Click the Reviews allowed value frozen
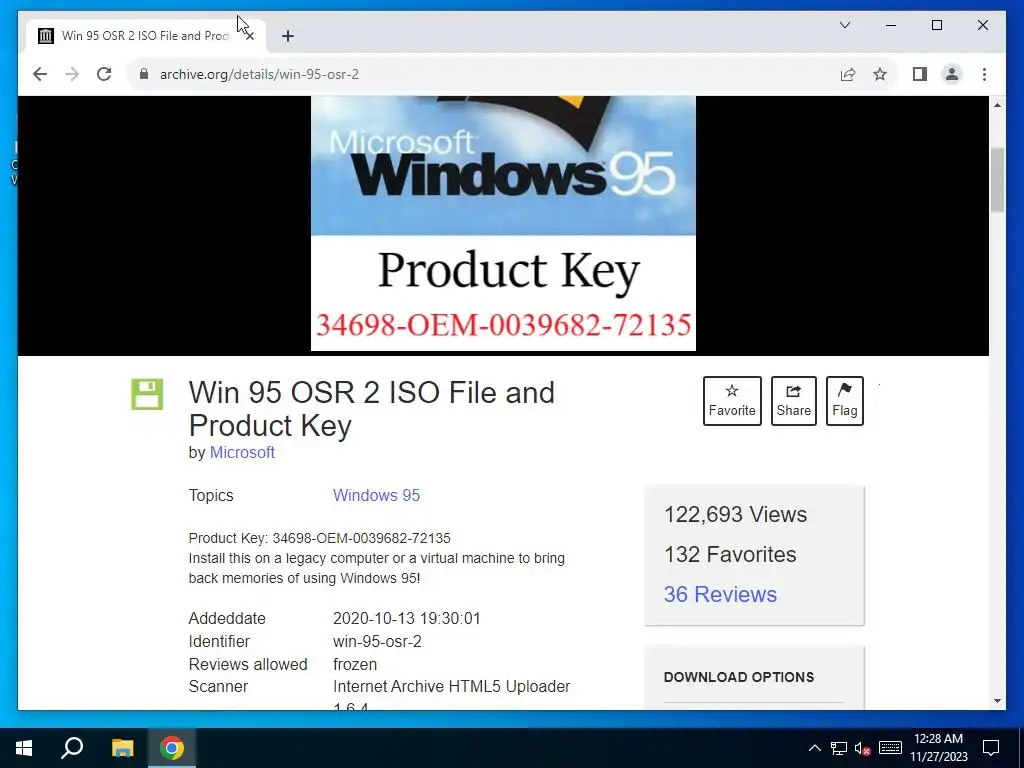This screenshot has height=768, width=1024. [355, 664]
